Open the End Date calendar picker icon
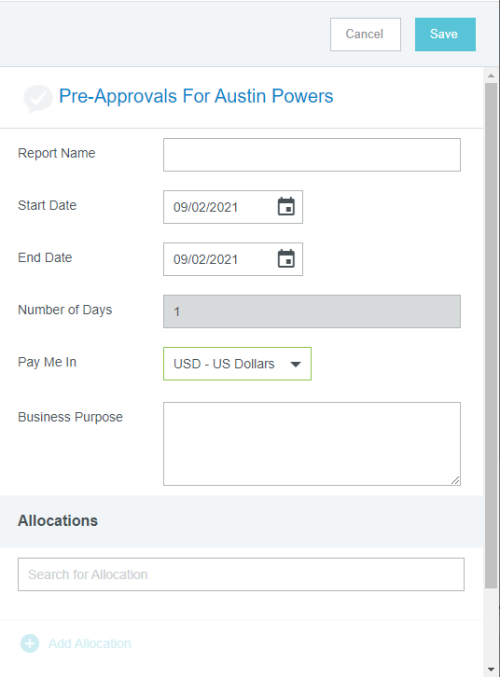Image resolution: width=500 pixels, height=677 pixels. 286,259
